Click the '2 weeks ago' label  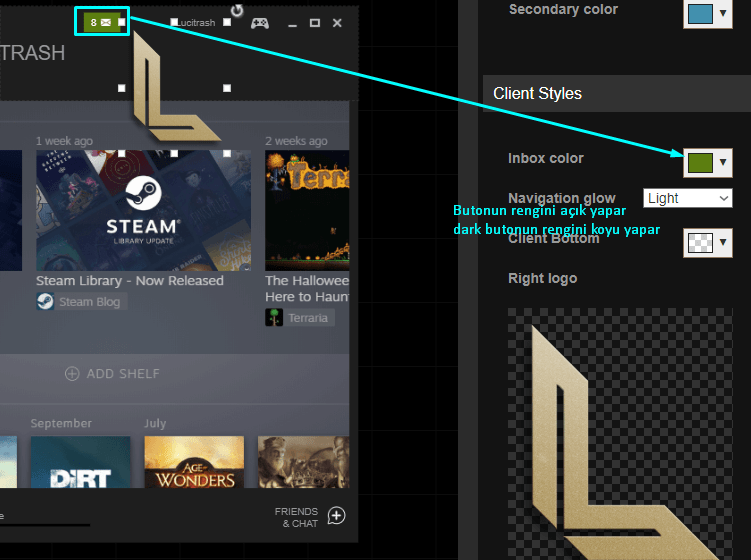point(296,141)
